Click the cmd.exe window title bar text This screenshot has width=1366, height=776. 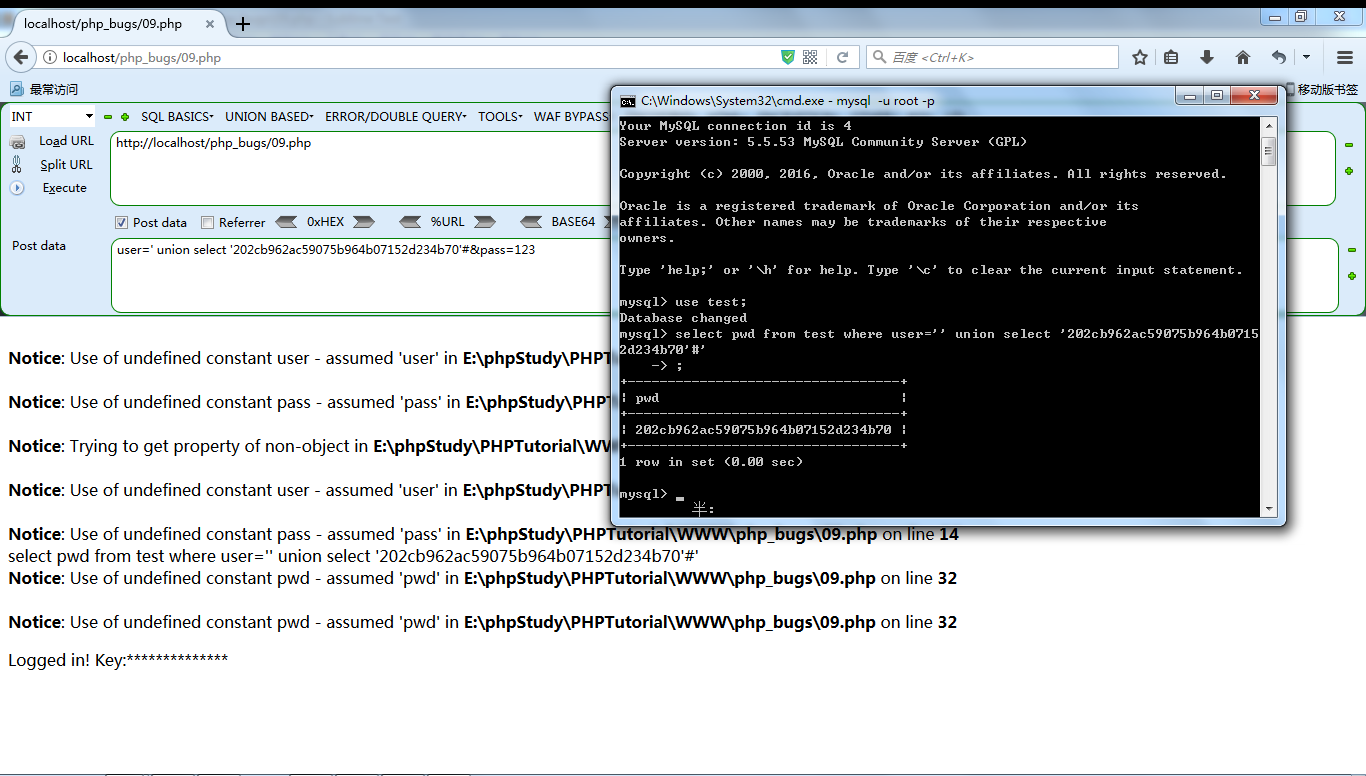(x=788, y=101)
